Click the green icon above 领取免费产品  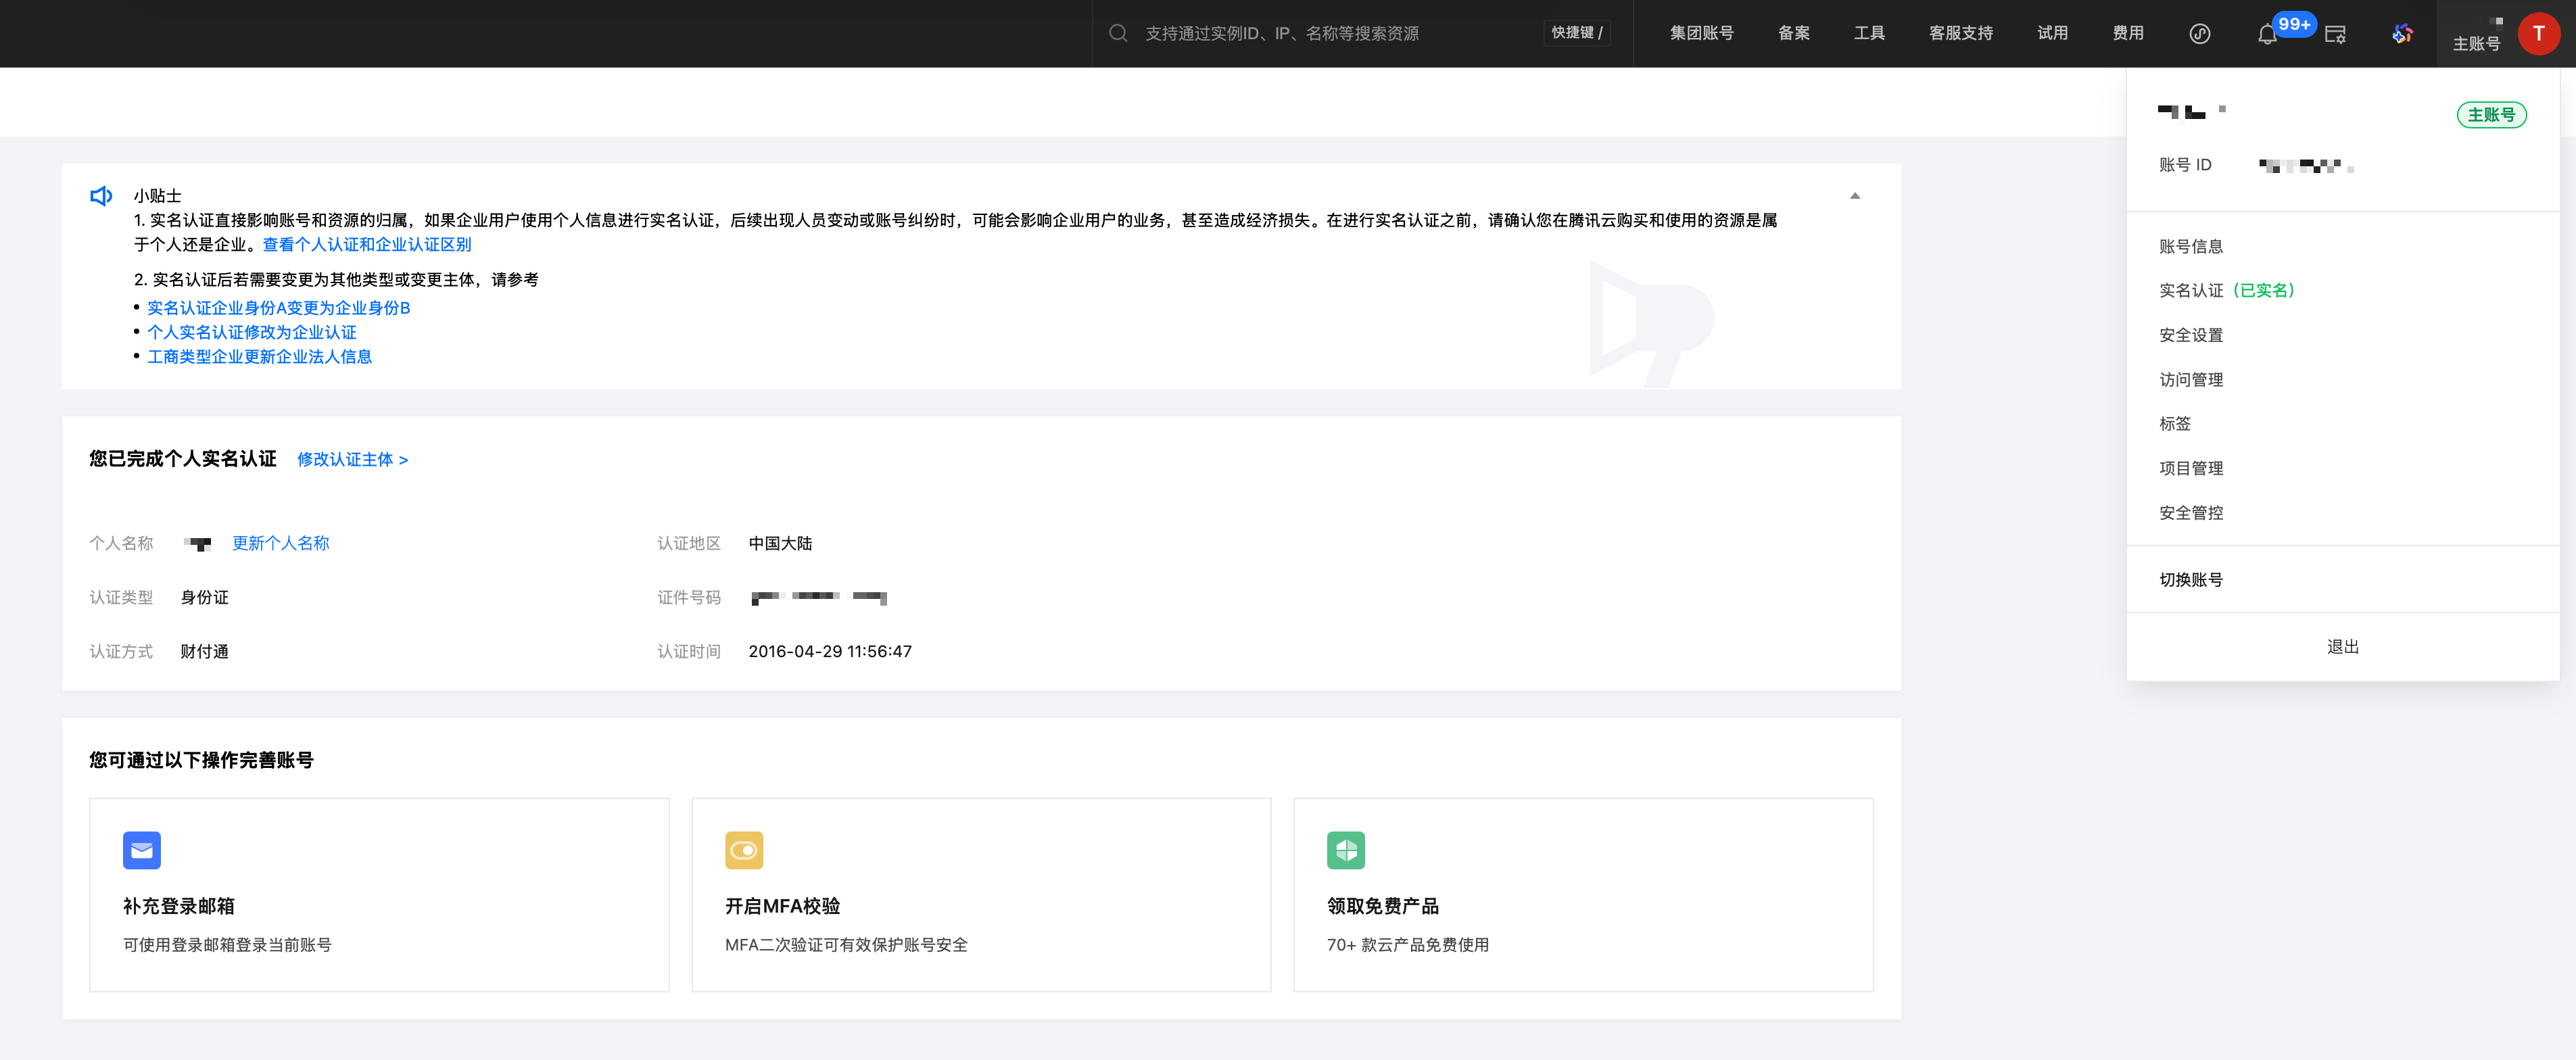coord(1346,849)
